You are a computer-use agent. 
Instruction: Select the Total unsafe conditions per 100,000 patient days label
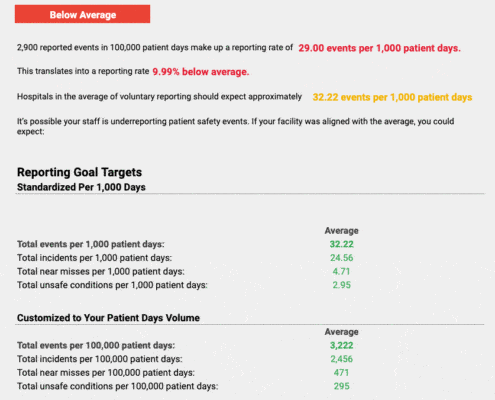(x=118, y=386)
